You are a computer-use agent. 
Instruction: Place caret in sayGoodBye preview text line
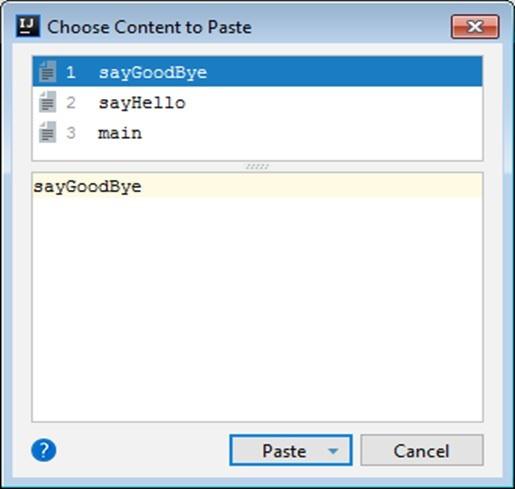click(x=257, y=186)
